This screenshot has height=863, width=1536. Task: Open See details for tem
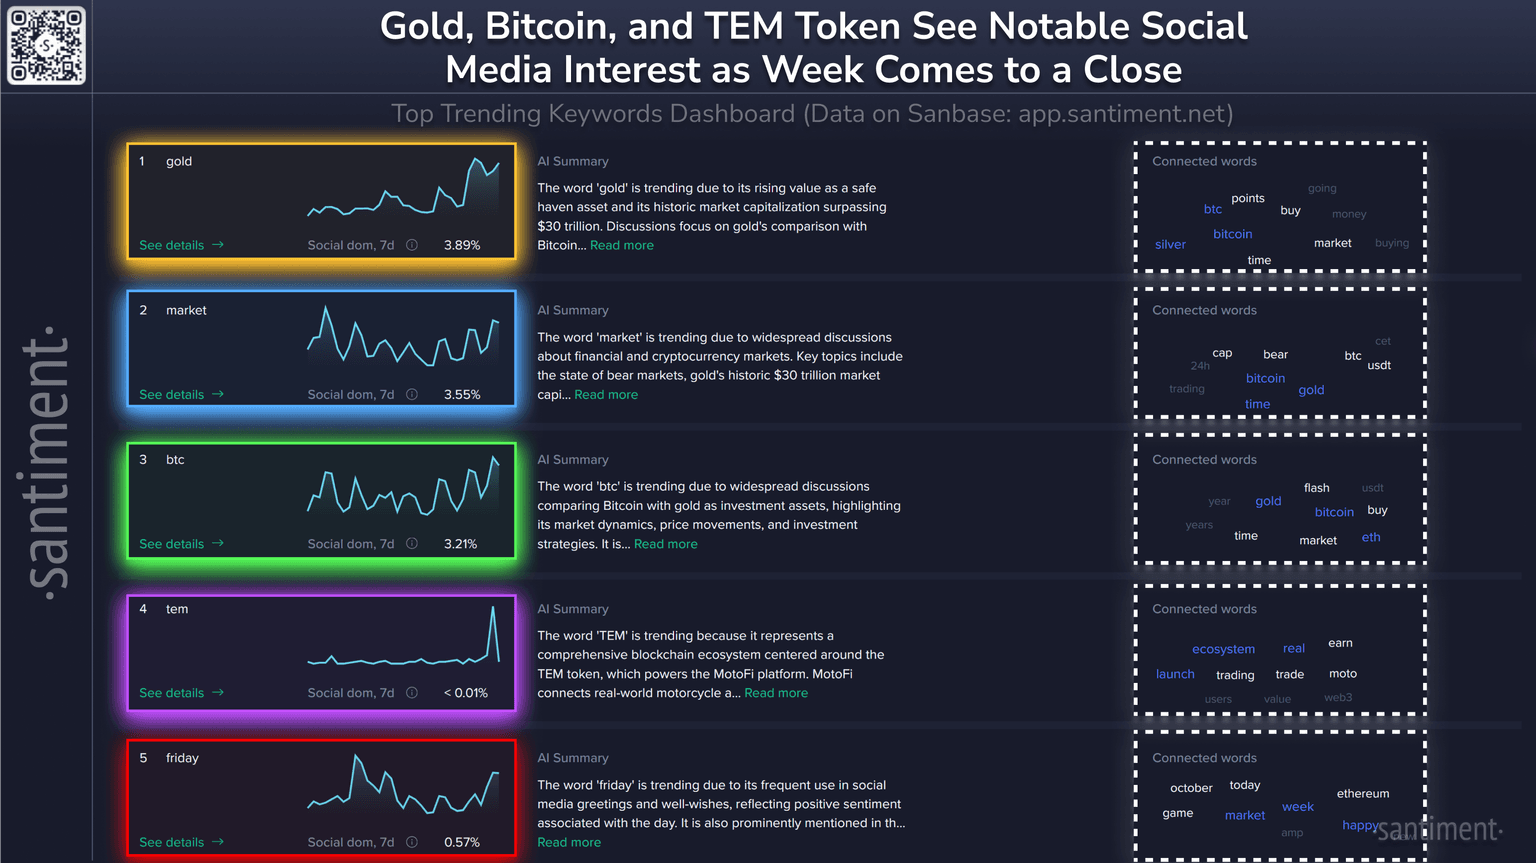(x=181, y=693)
